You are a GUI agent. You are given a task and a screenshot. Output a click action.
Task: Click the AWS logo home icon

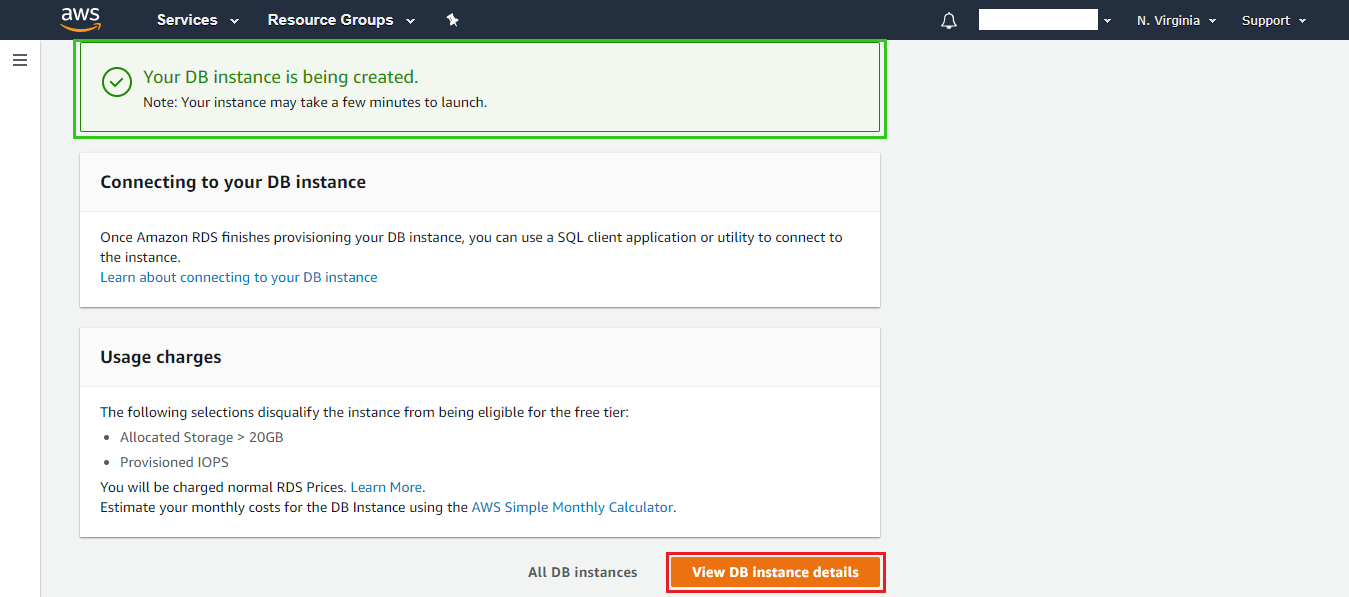coord(81,19)
